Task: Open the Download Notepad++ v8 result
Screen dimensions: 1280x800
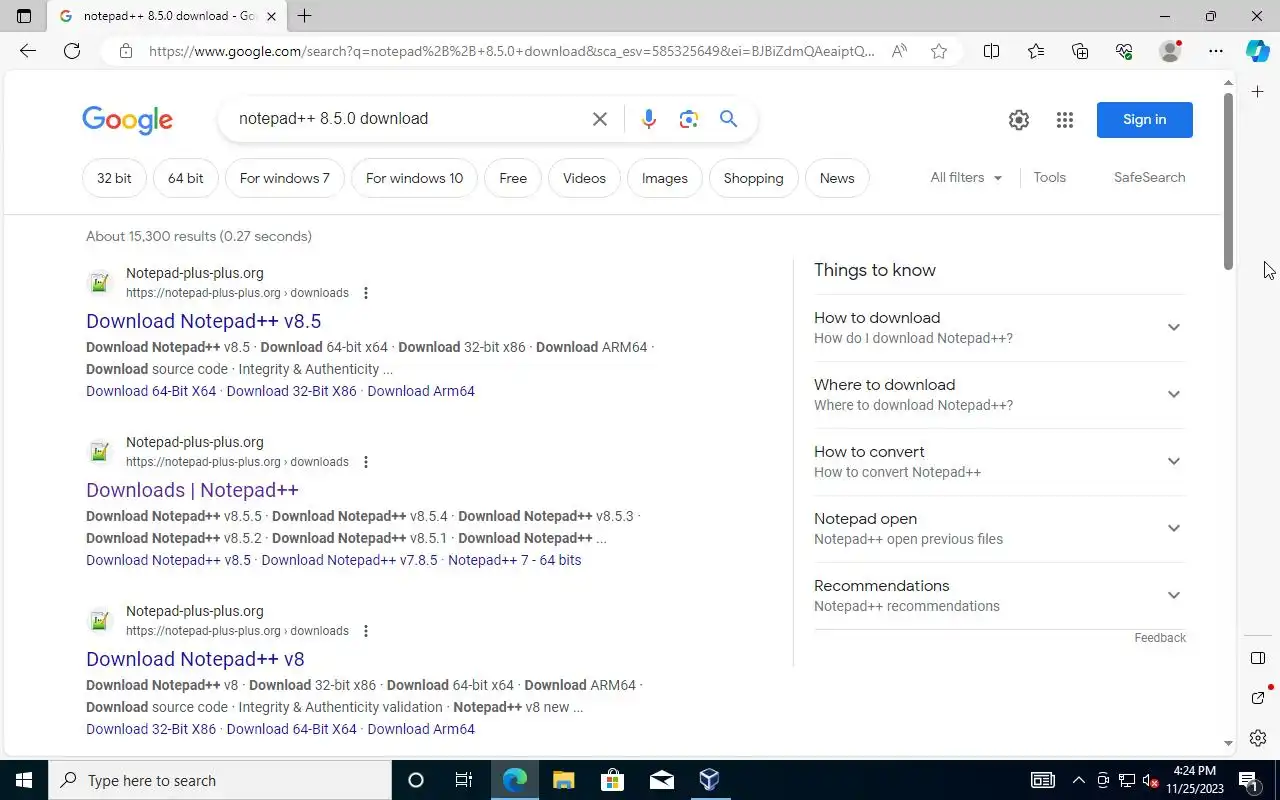Action: tap(195, 659)
